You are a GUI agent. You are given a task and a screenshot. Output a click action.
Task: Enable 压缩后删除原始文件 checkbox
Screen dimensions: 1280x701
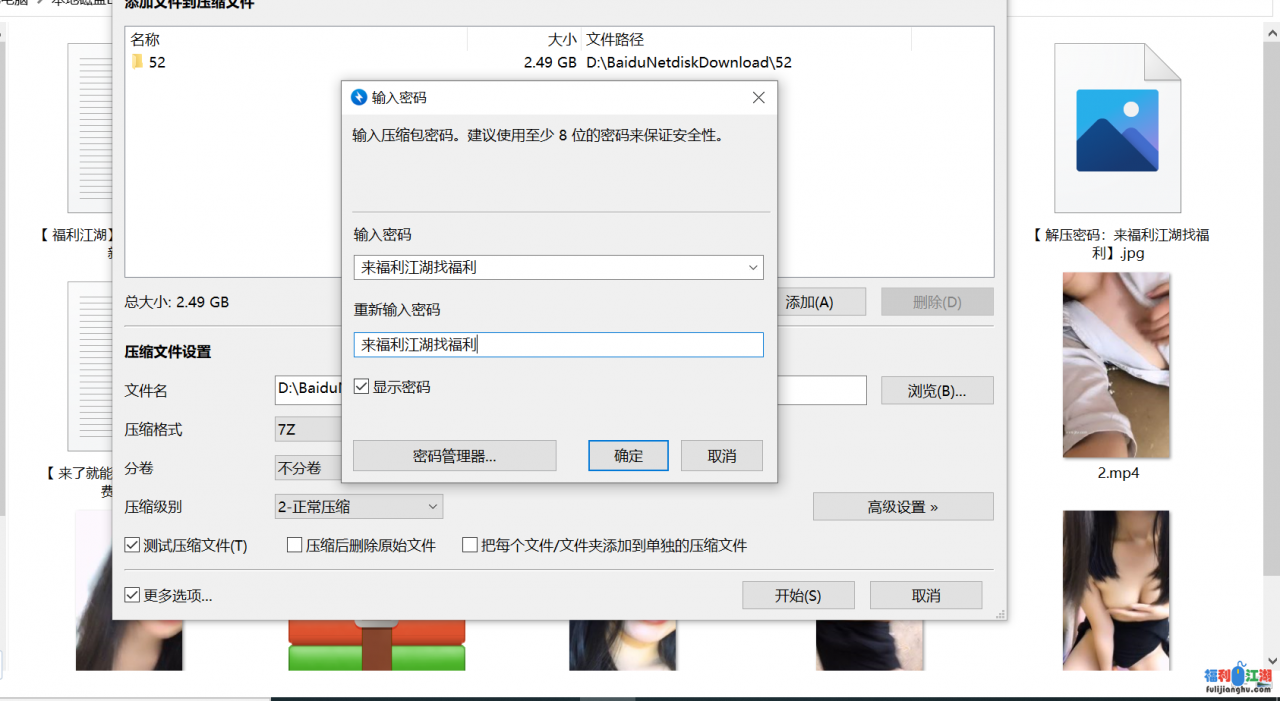point(295,545)
